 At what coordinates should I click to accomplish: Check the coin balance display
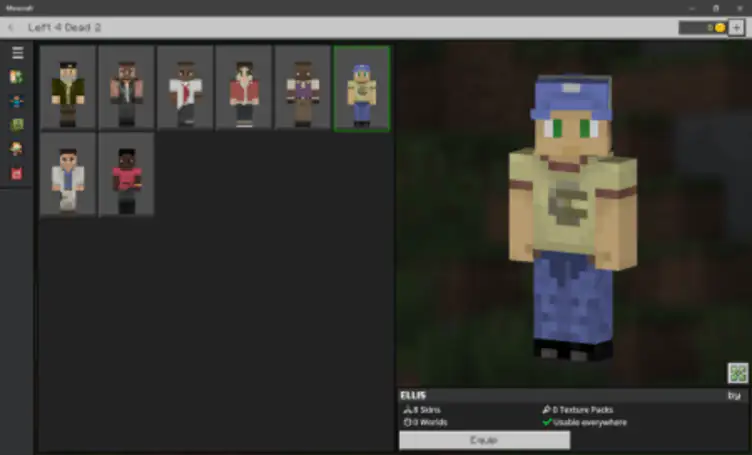tap(703, 28)
